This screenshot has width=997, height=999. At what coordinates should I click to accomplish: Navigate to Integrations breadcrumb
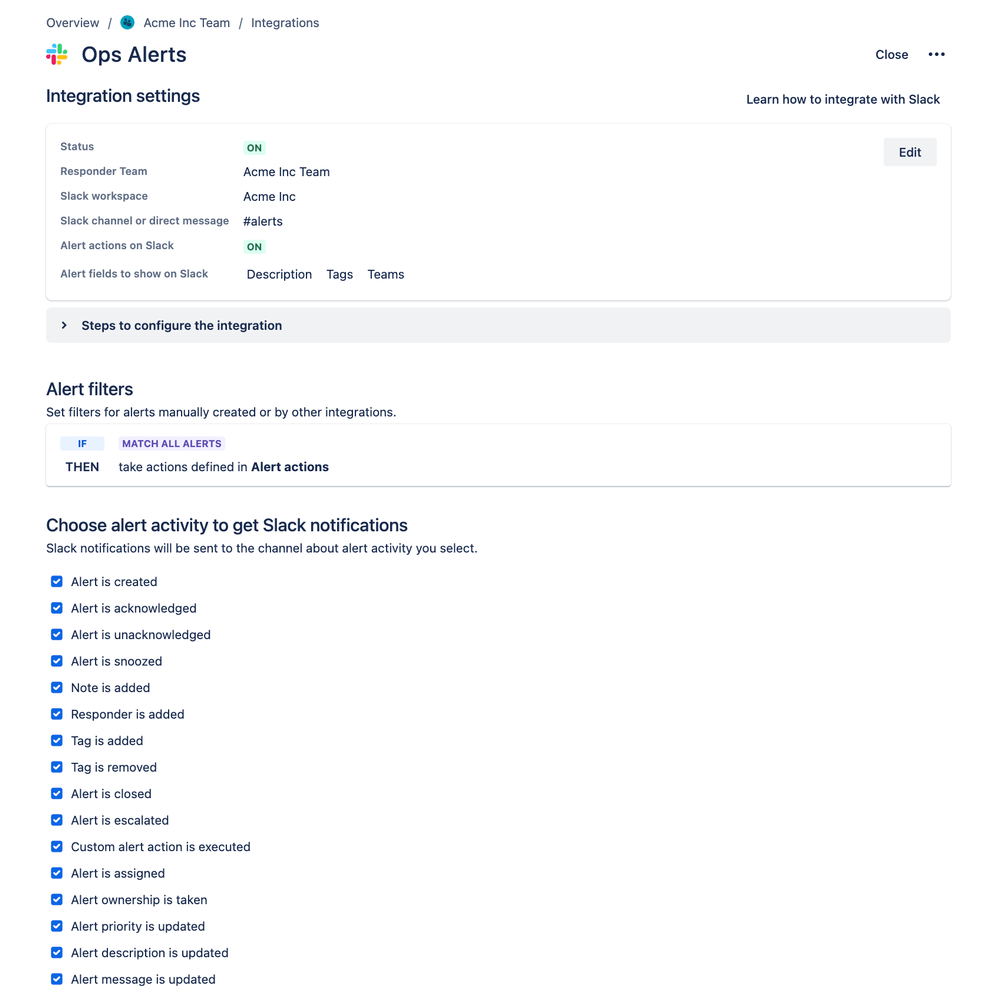[x=285, y=23]
